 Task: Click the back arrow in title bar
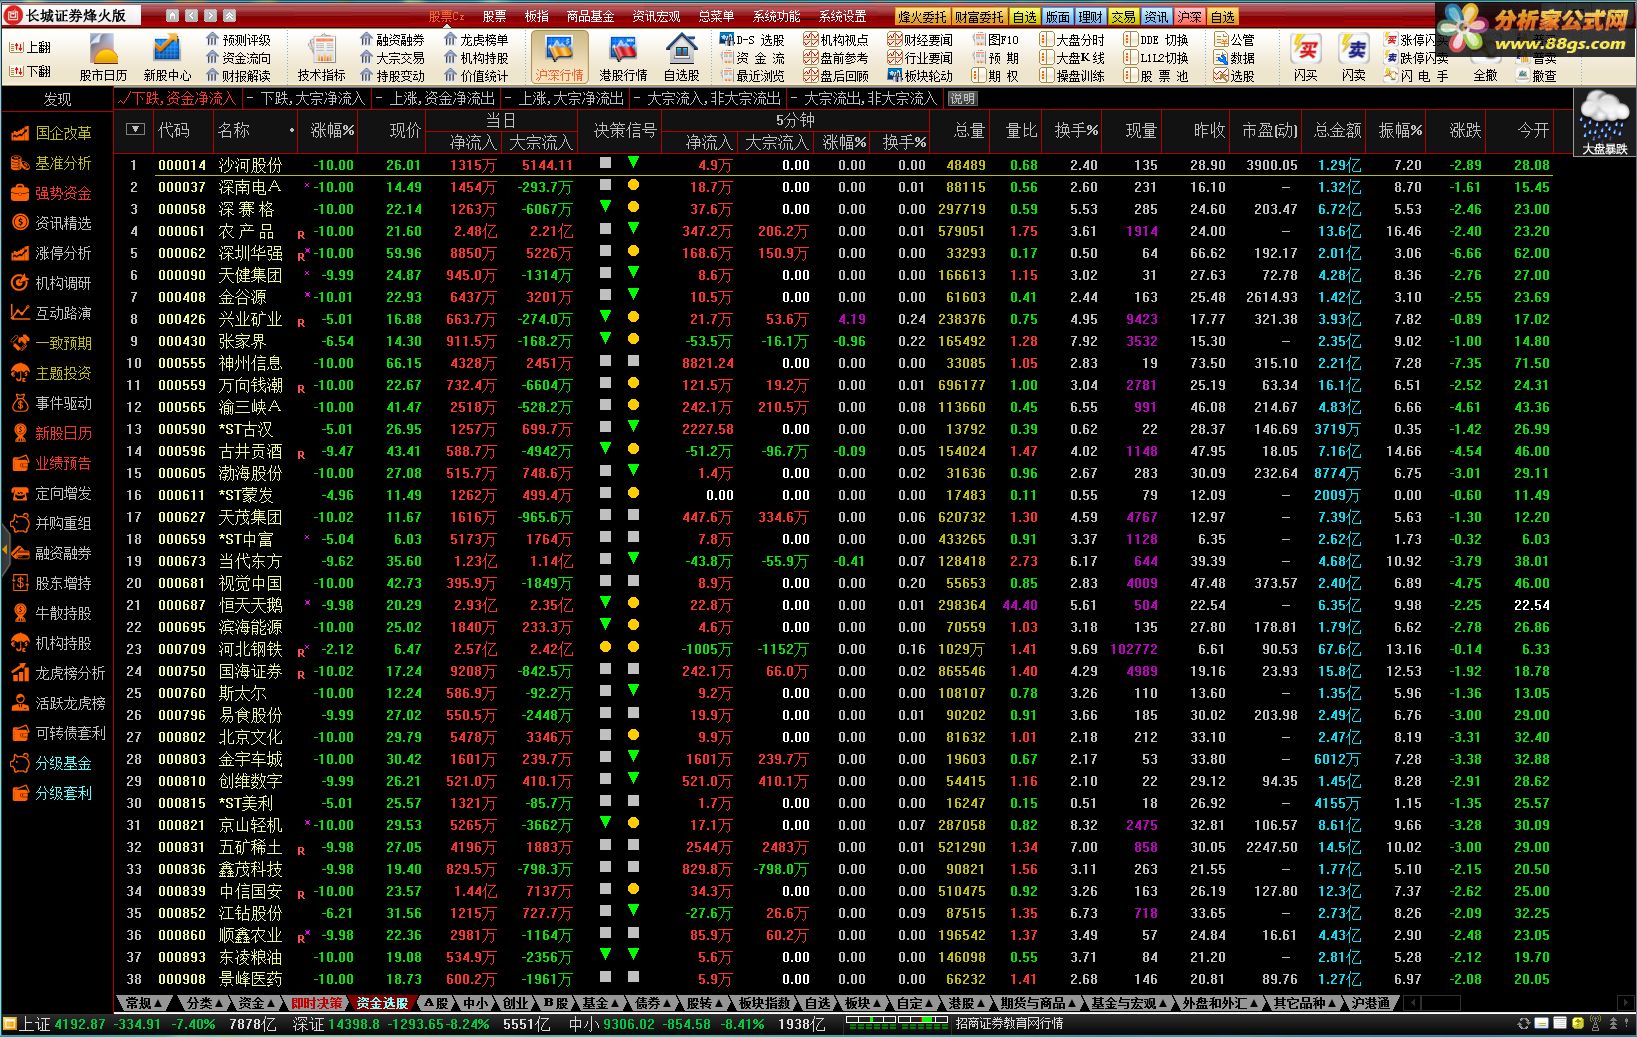tap(192, 16)
